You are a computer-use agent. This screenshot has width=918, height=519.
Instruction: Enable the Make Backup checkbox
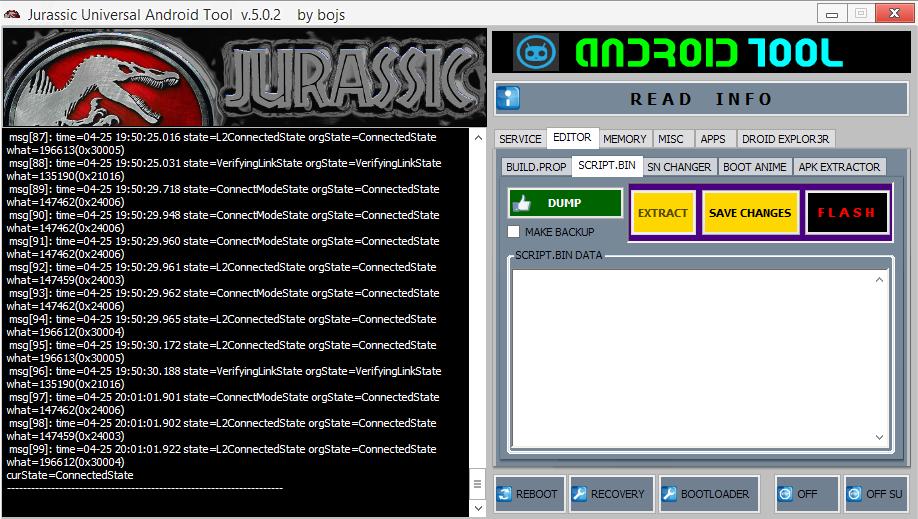pos(514,232)
